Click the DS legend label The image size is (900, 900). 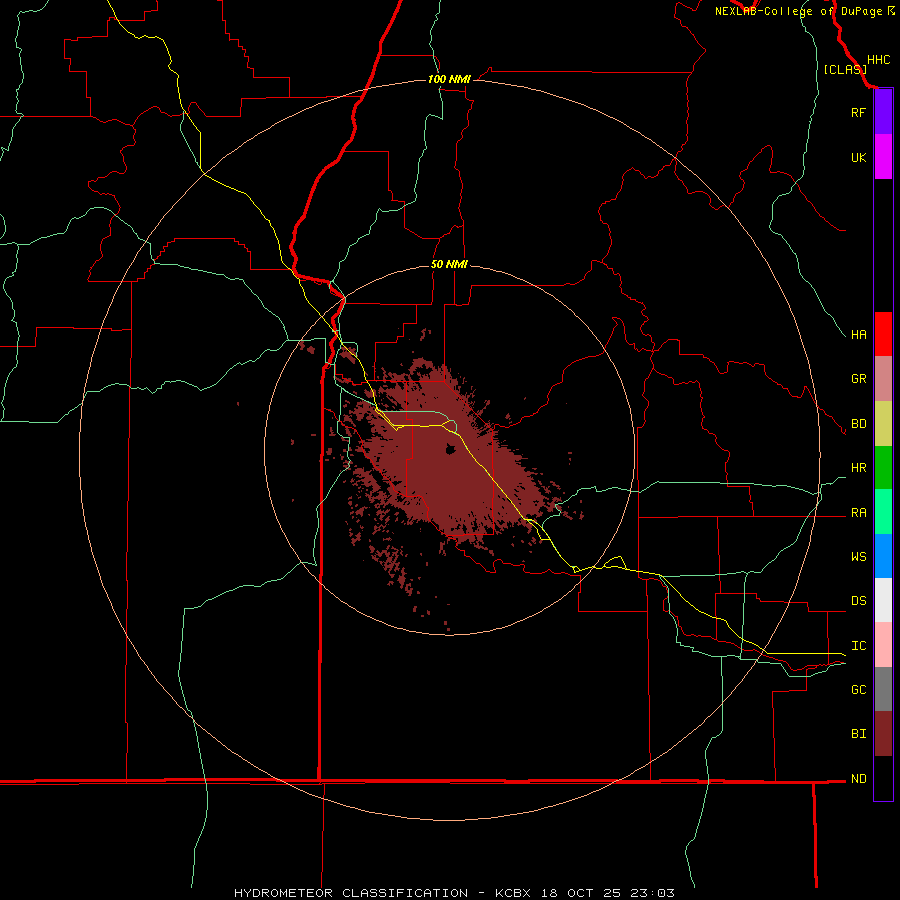[858, 600]
